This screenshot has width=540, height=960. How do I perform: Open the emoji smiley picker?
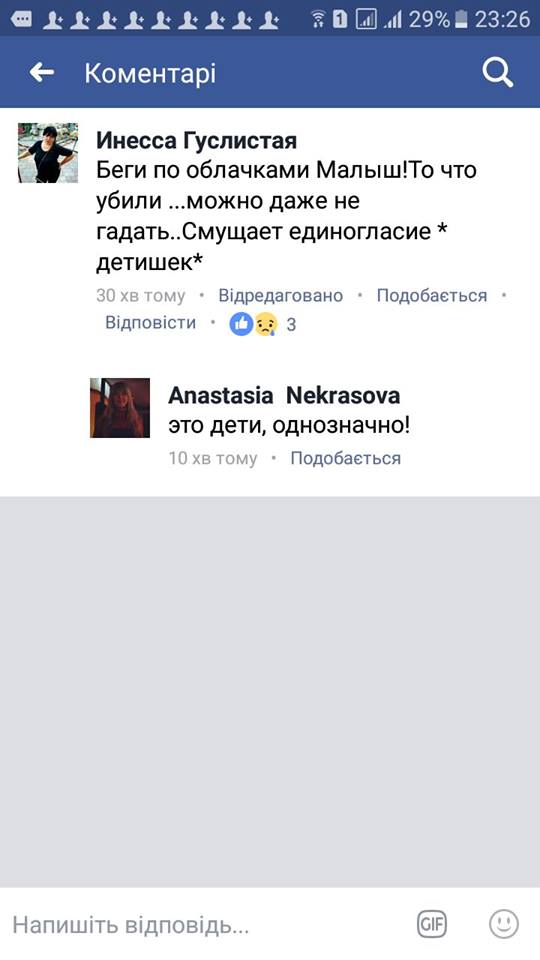(503, 924)
